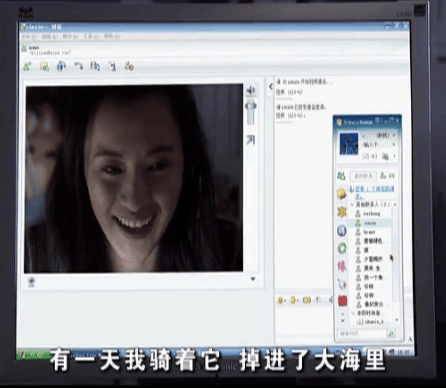Click the video call icon in chat toolbar
The width and height of the screenshot is (446, 388).
[61, 66]
